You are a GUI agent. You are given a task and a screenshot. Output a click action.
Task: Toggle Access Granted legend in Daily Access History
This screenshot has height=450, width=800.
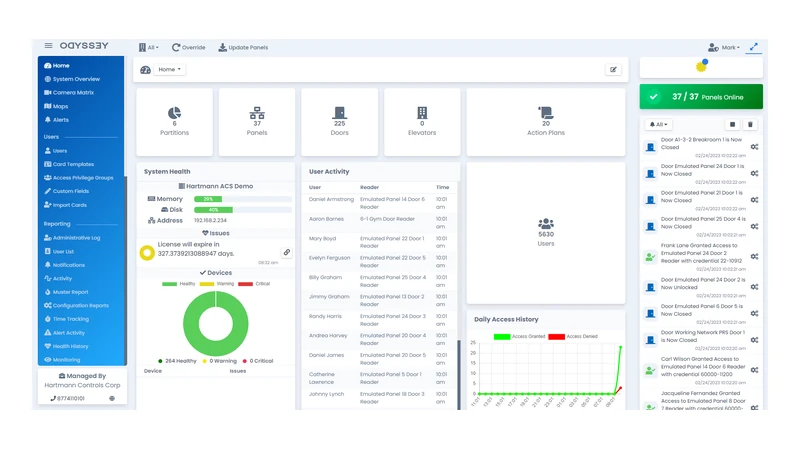[x=519, y=336]
